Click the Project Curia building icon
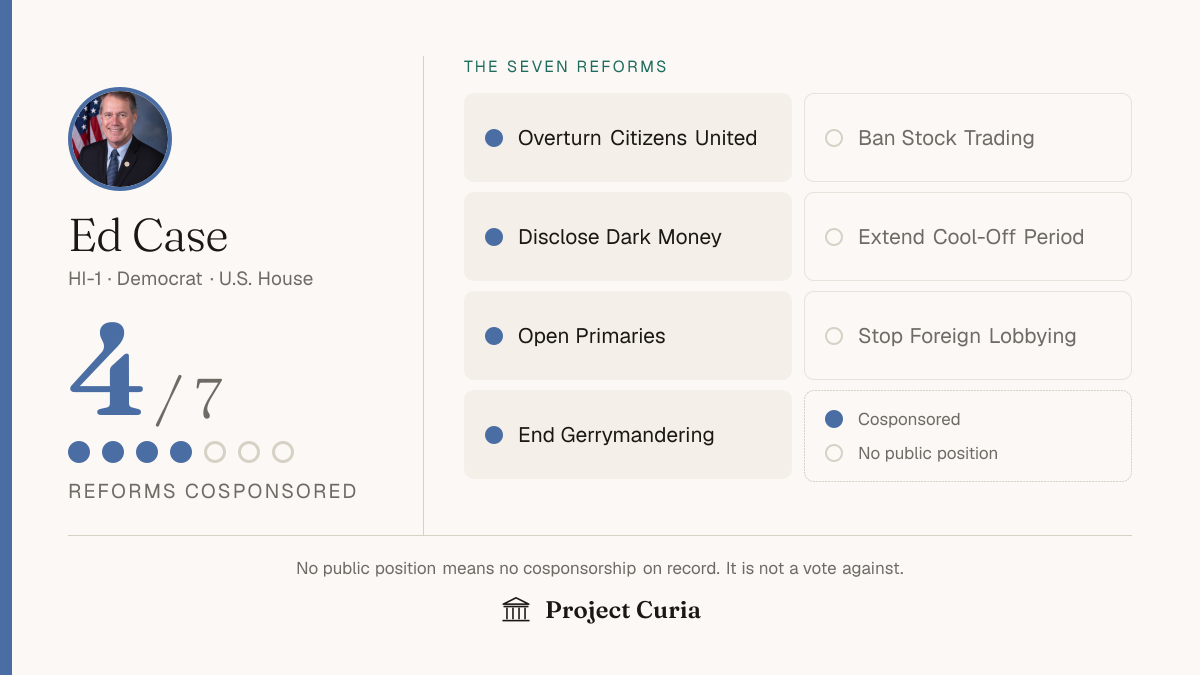 tap(516, 609)
